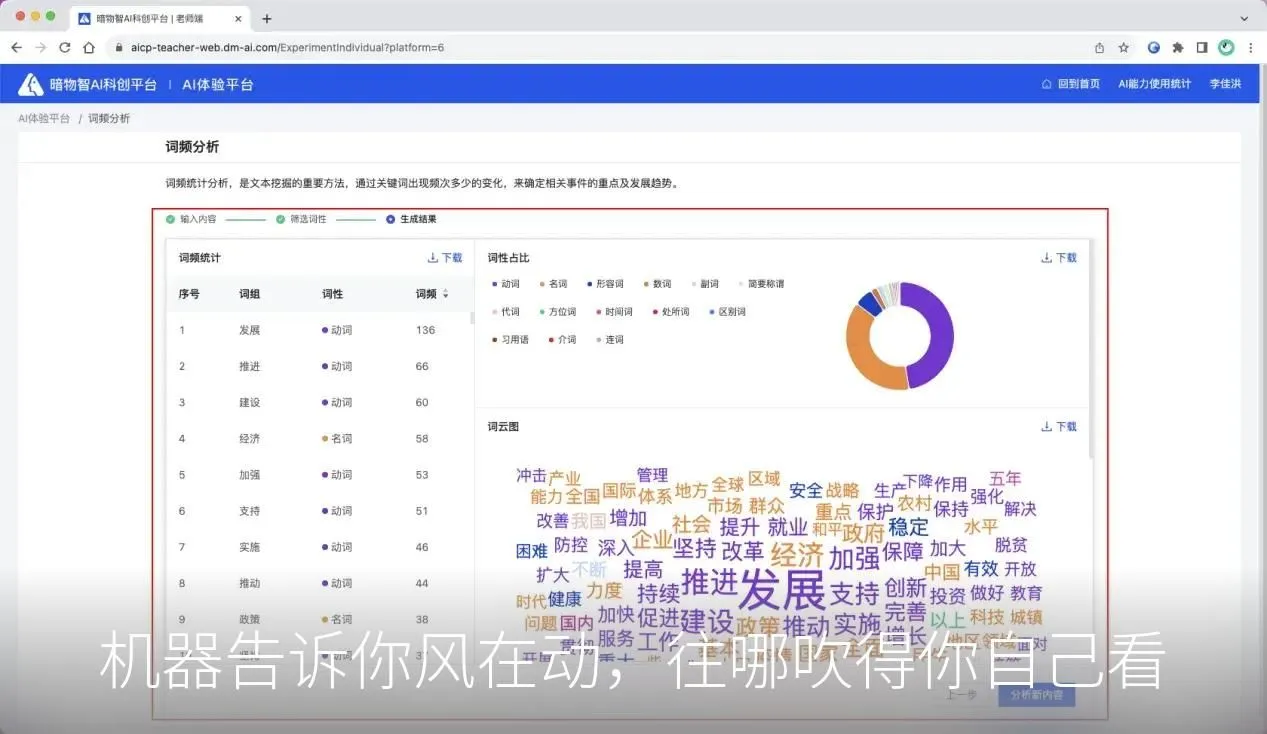This screenshot has width=1267, height=734.
Task: Bookmark this page with the star icon
Action: [1124, 47]
